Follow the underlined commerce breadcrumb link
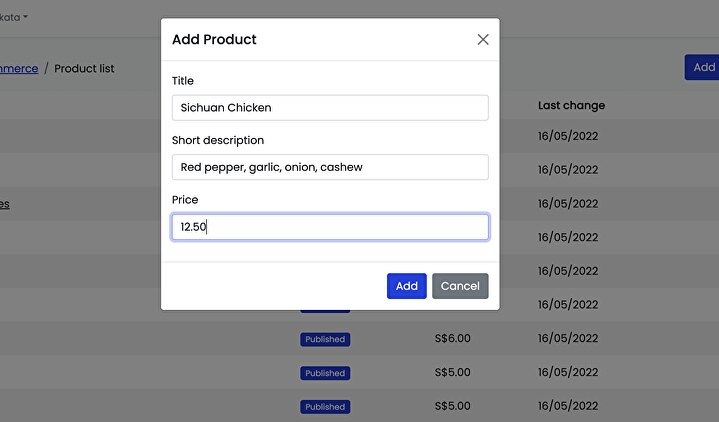The height and width of the screenshot is (422, 719). pyautogui.click(x=18, y=68)
